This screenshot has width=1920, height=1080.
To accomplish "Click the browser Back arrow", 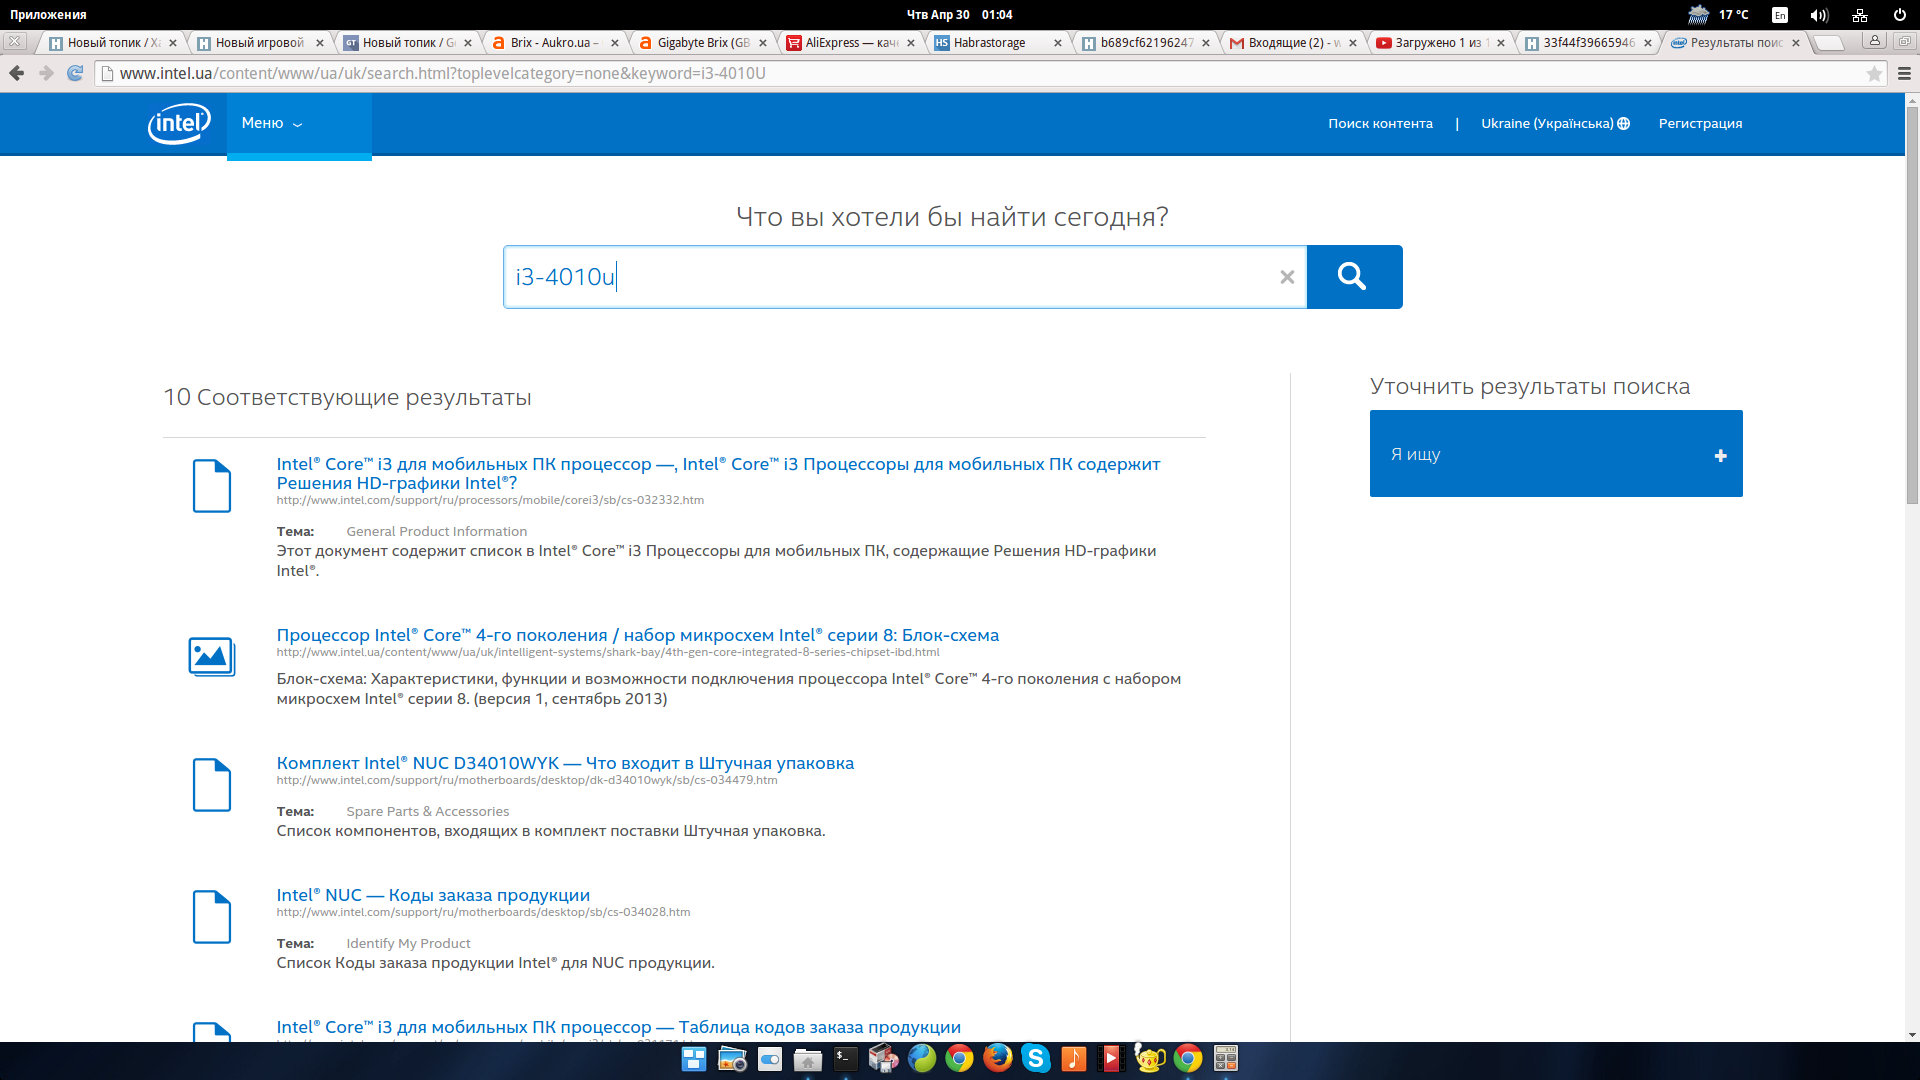I will pyautogui.click(x=17, y=73).
